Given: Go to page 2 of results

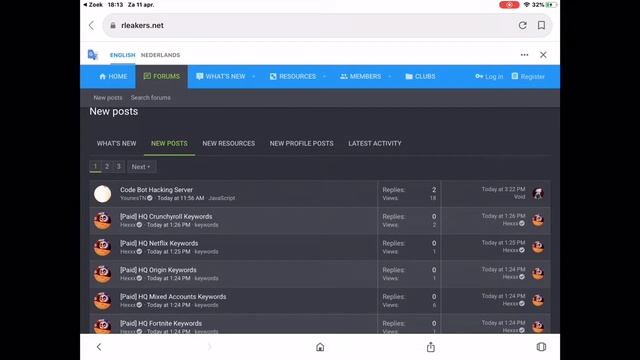Looking at the screenshot, I should (107, 167).
